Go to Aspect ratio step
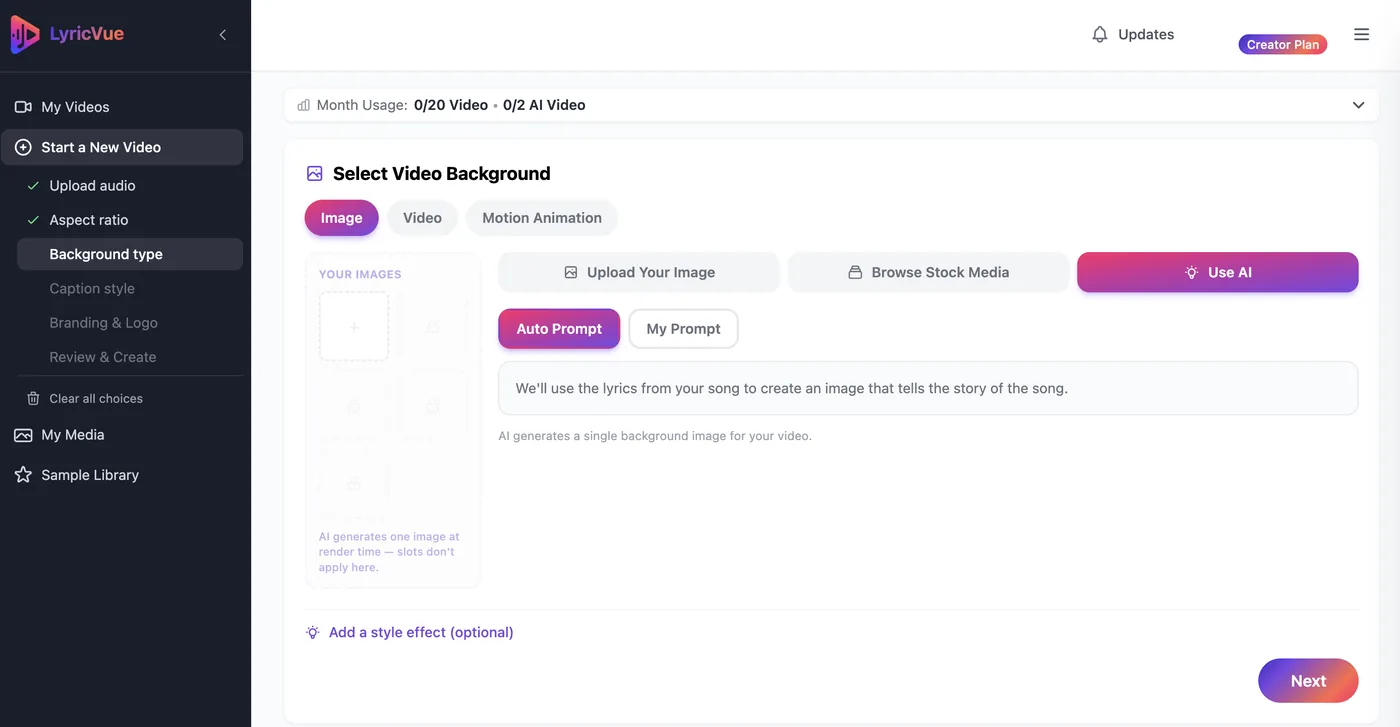This screenshot has height=727, width=1400. [89, 220]
